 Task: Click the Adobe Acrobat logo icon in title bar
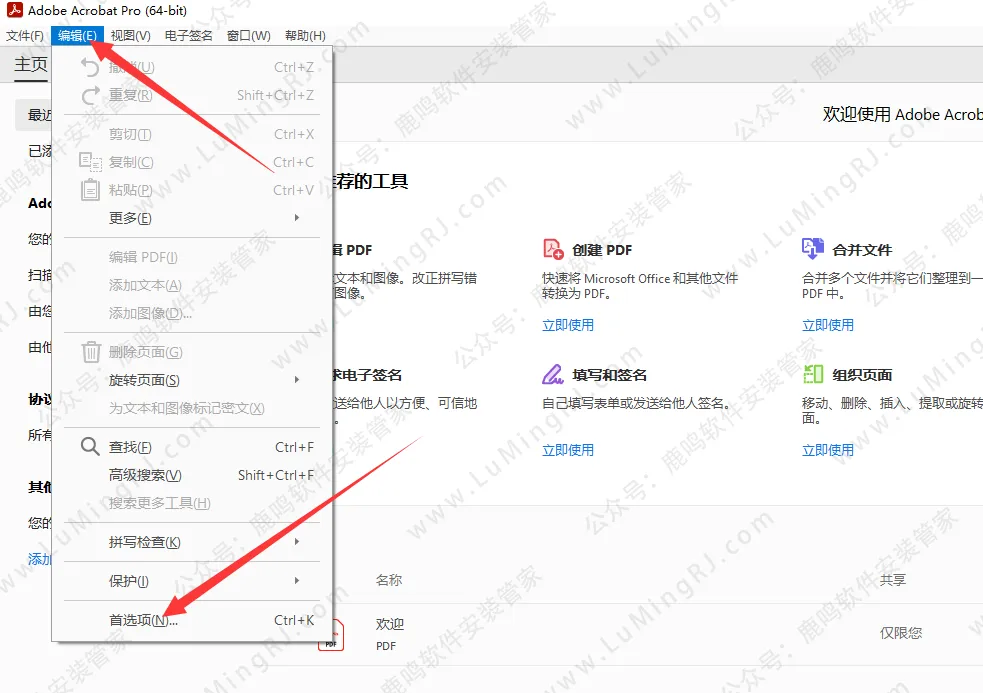coord(15,11)
